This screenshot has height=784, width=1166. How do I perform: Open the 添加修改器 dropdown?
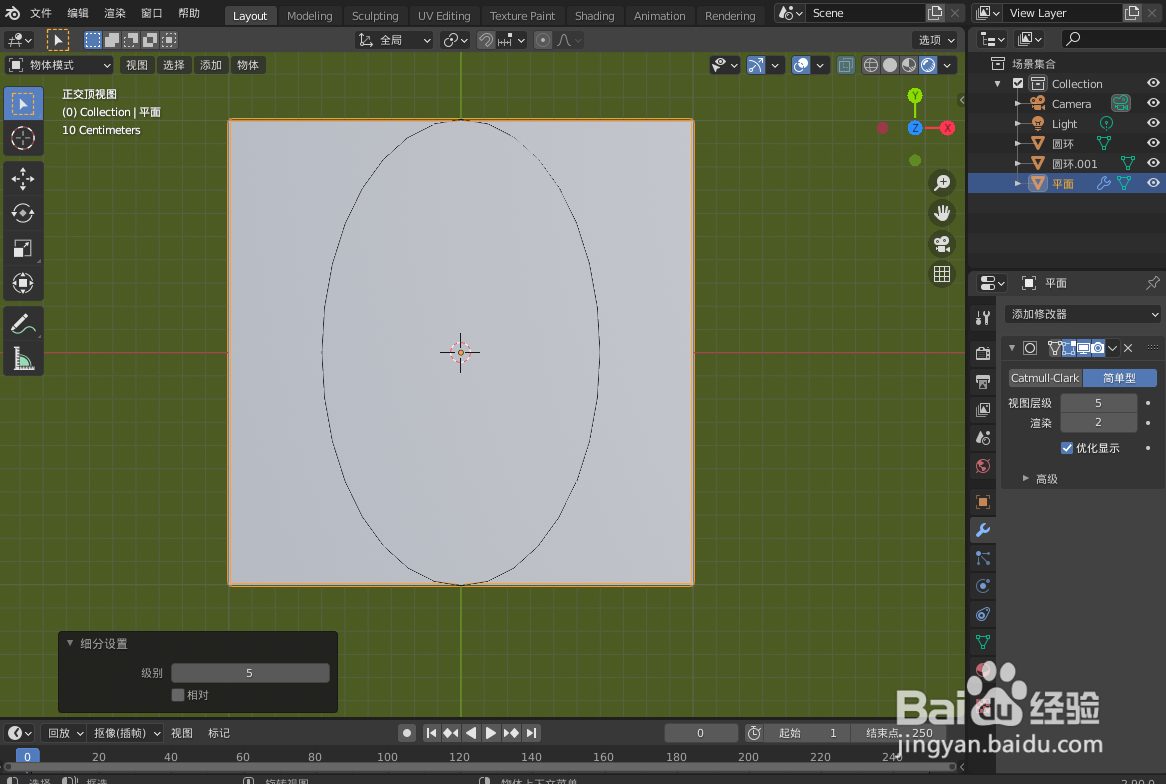[x=1082, y=313]
